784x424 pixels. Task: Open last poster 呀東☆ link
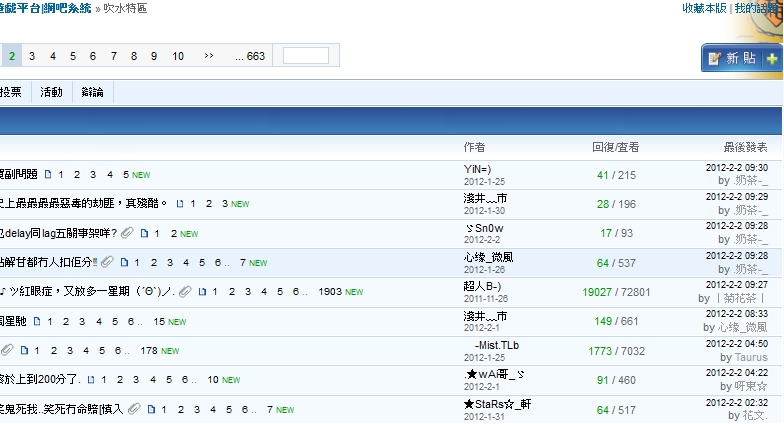coord(750,386)
